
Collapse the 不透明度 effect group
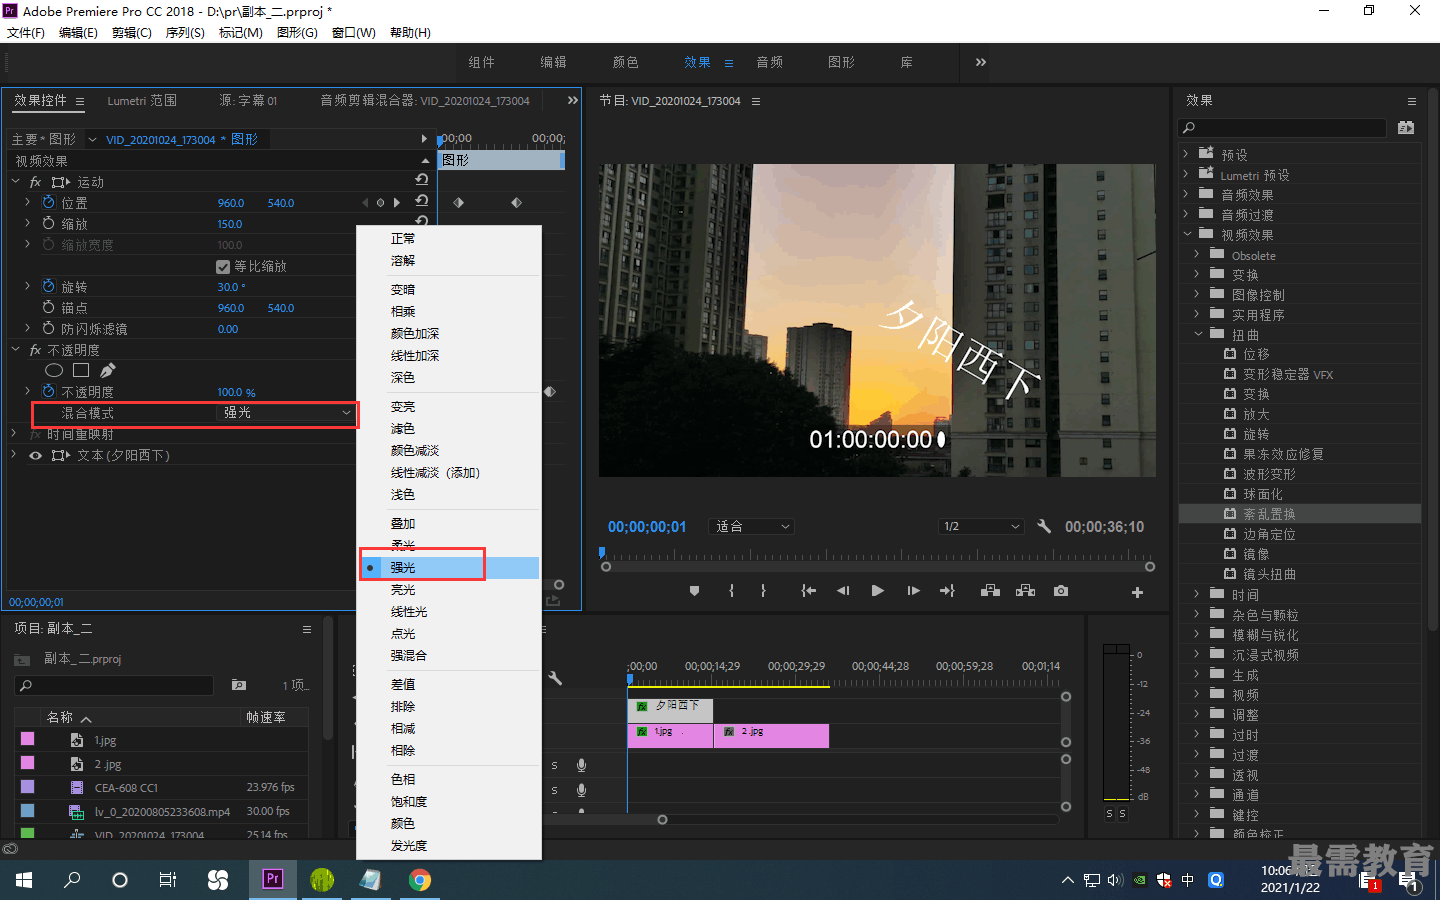click(16, 350)
